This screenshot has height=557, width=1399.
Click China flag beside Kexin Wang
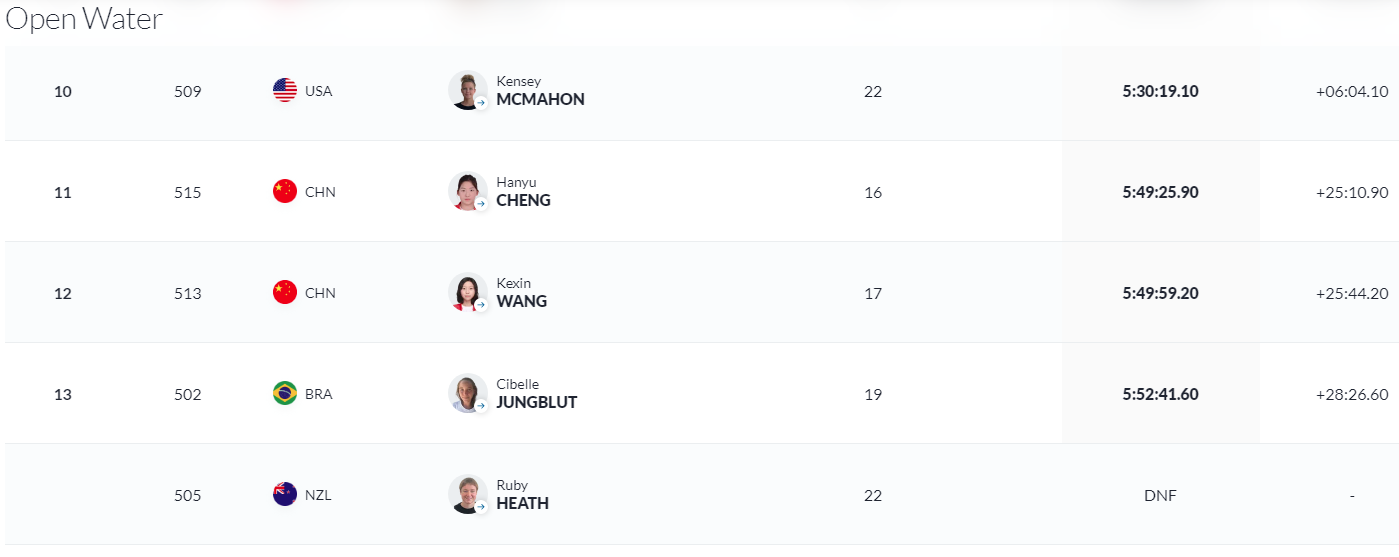click(285, 292)
